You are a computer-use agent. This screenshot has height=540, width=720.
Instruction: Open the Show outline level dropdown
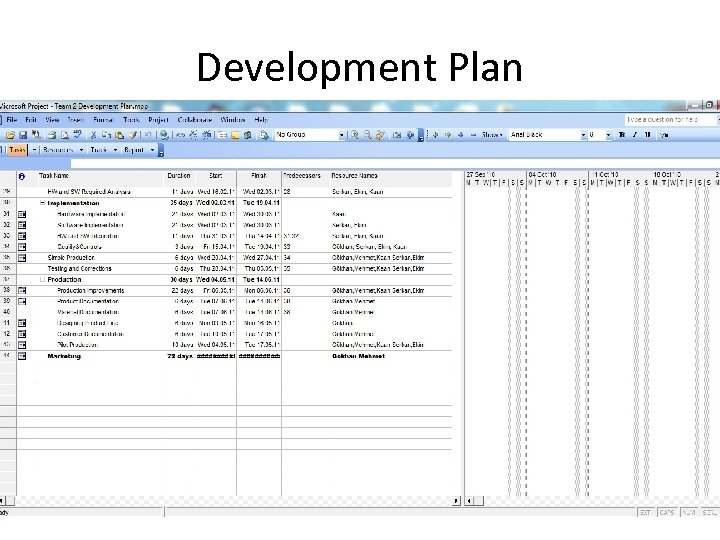[x=492, y=135]
